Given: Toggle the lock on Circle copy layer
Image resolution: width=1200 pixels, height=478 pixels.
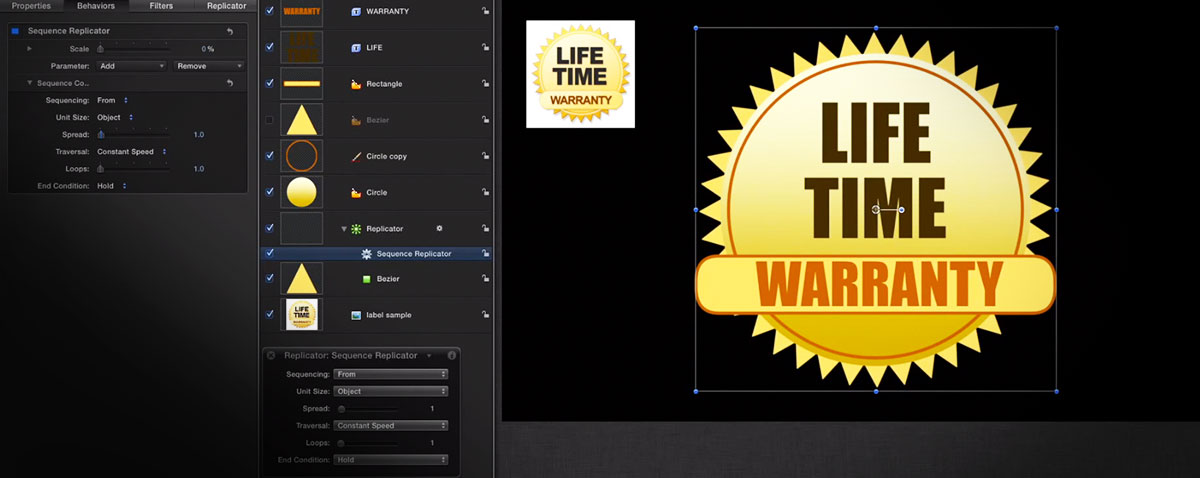Looking at the screenshot, I should pyautogui.click(x=484, y=157).
